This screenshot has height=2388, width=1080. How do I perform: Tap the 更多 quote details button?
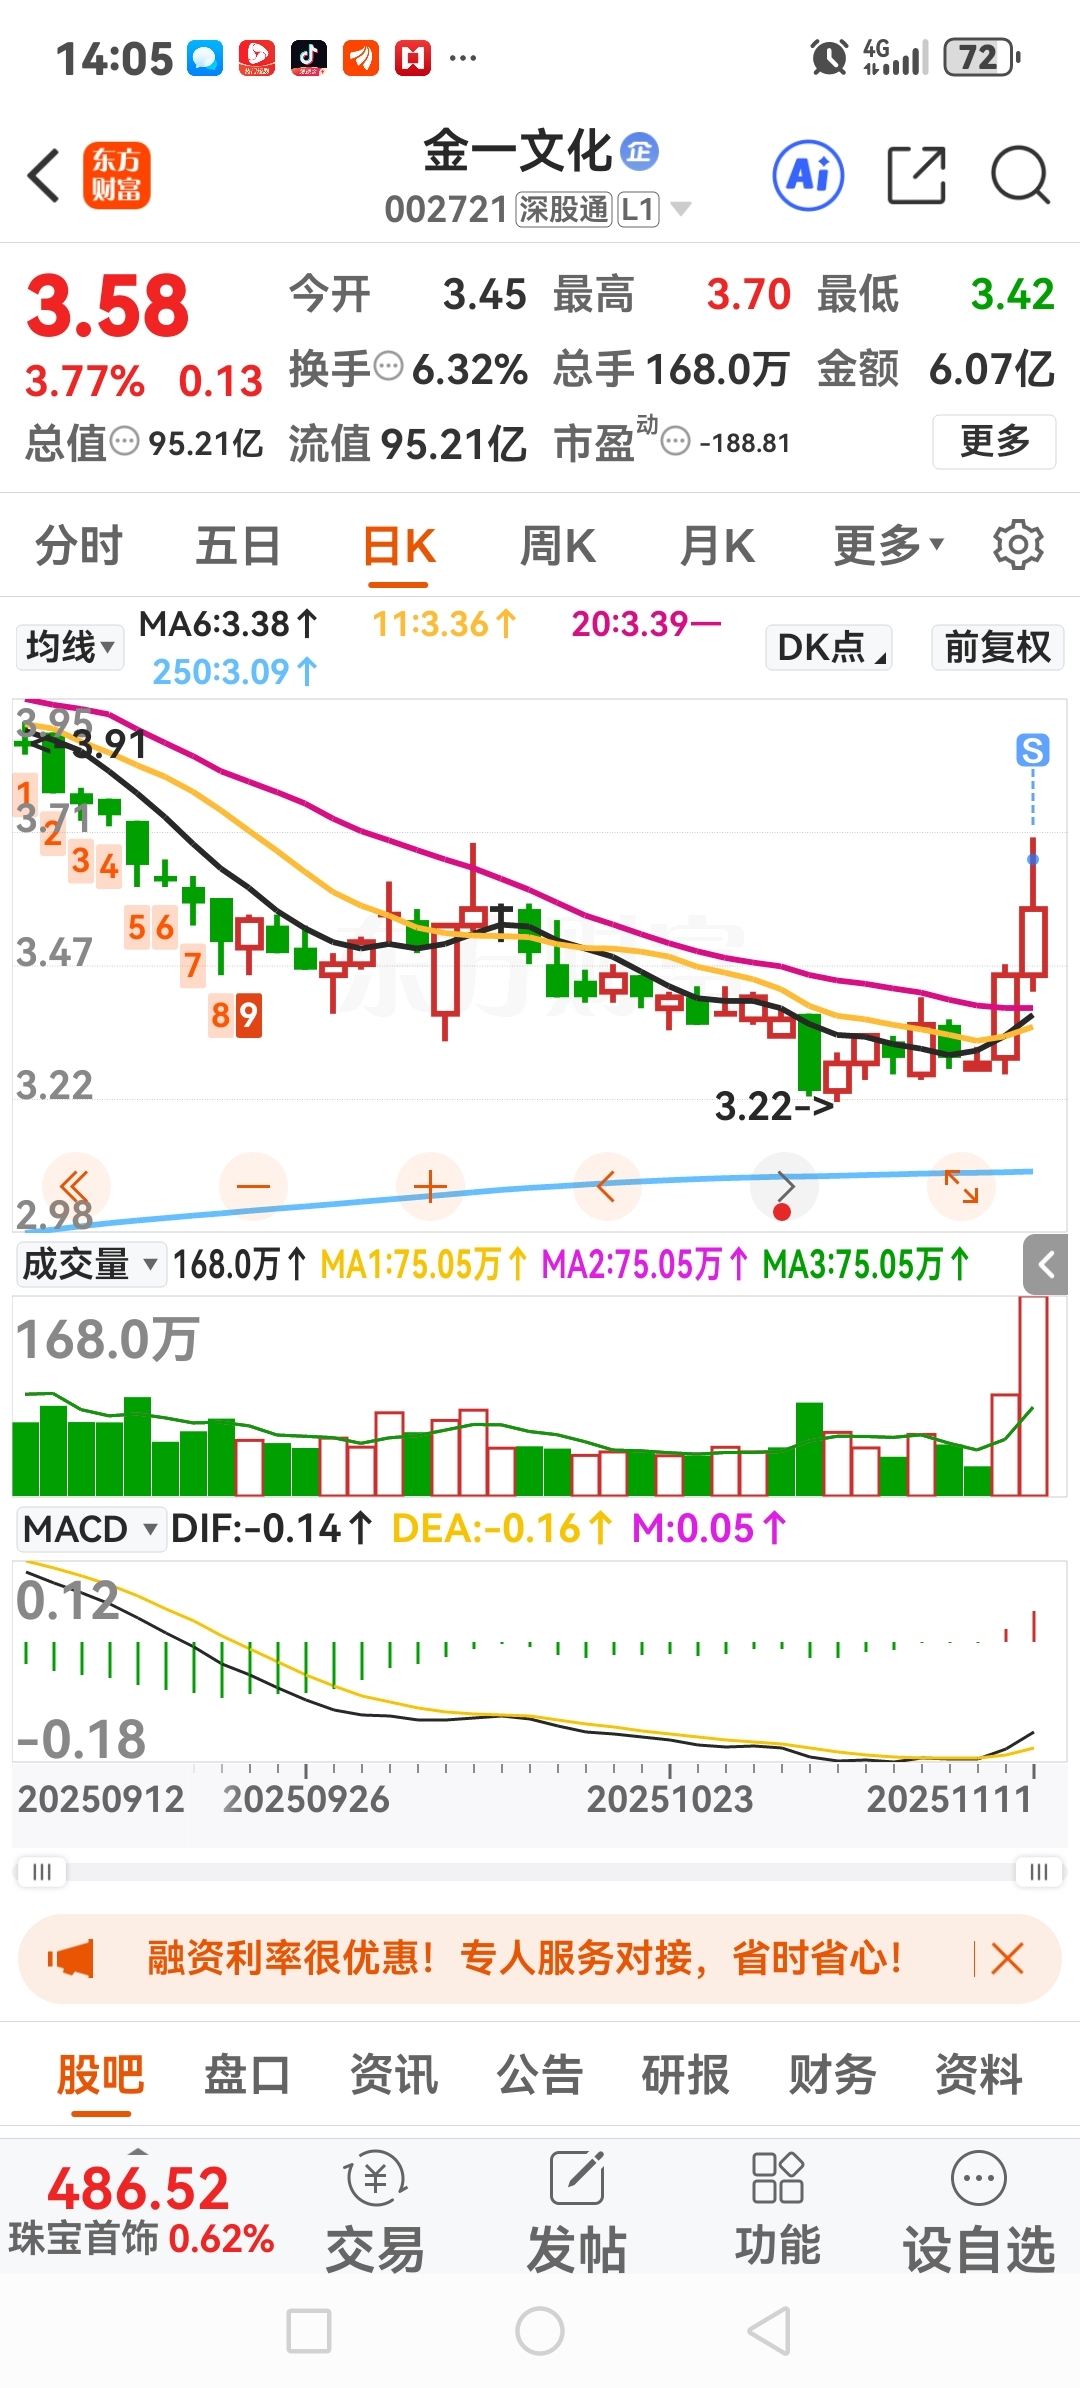tap(994, 441)
